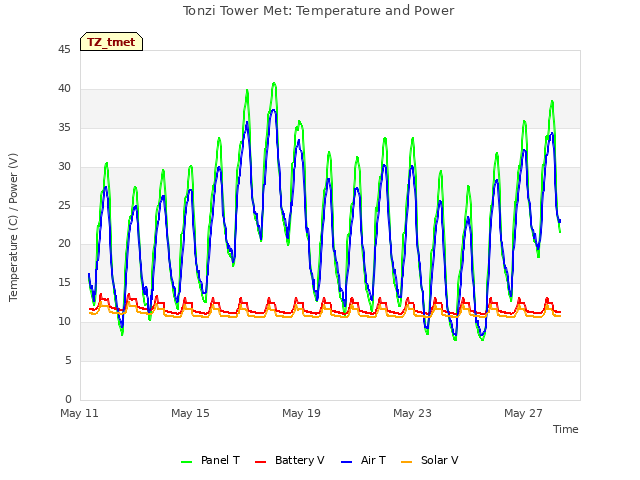Click the May 27 x-axis label
640x480 pixels.
tap(523, 413)
